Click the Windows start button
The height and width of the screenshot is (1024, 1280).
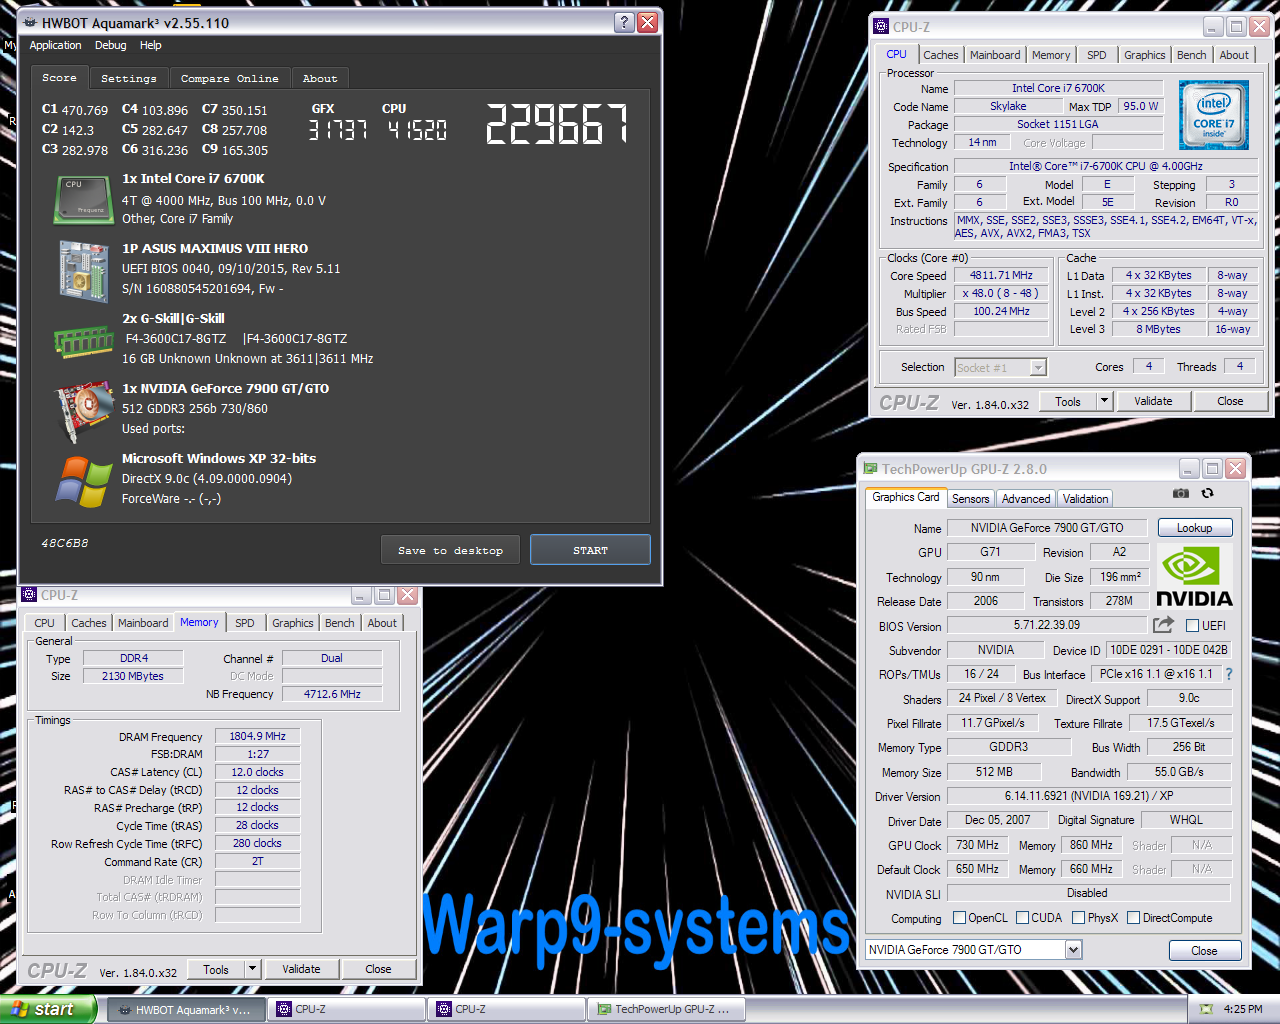tap(49, 1009)
